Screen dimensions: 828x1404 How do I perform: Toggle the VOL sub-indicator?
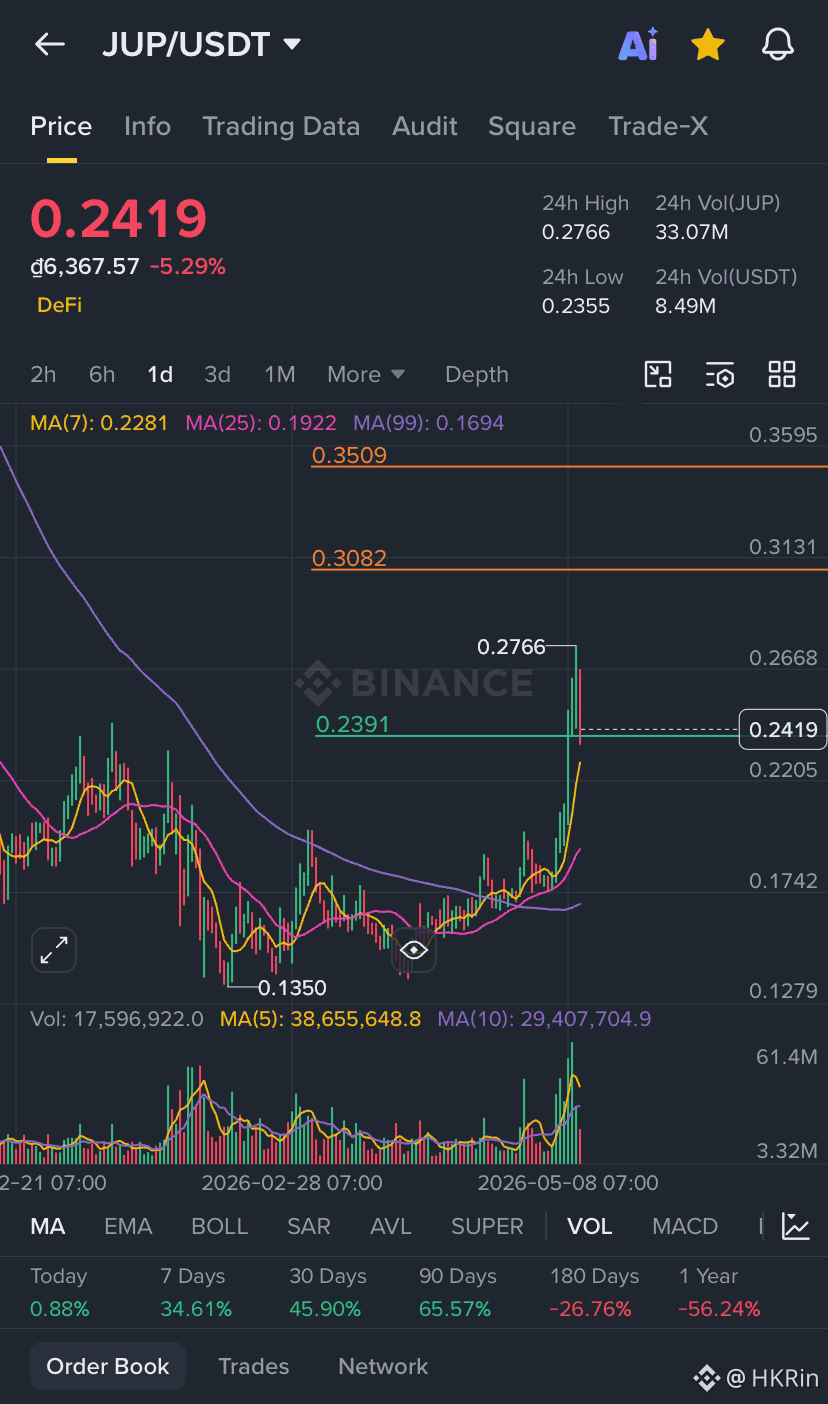coord(589,1226)
